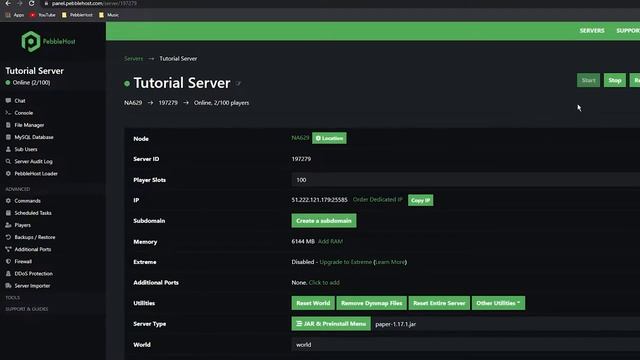Open the Other Utilities dropdown

498,303
